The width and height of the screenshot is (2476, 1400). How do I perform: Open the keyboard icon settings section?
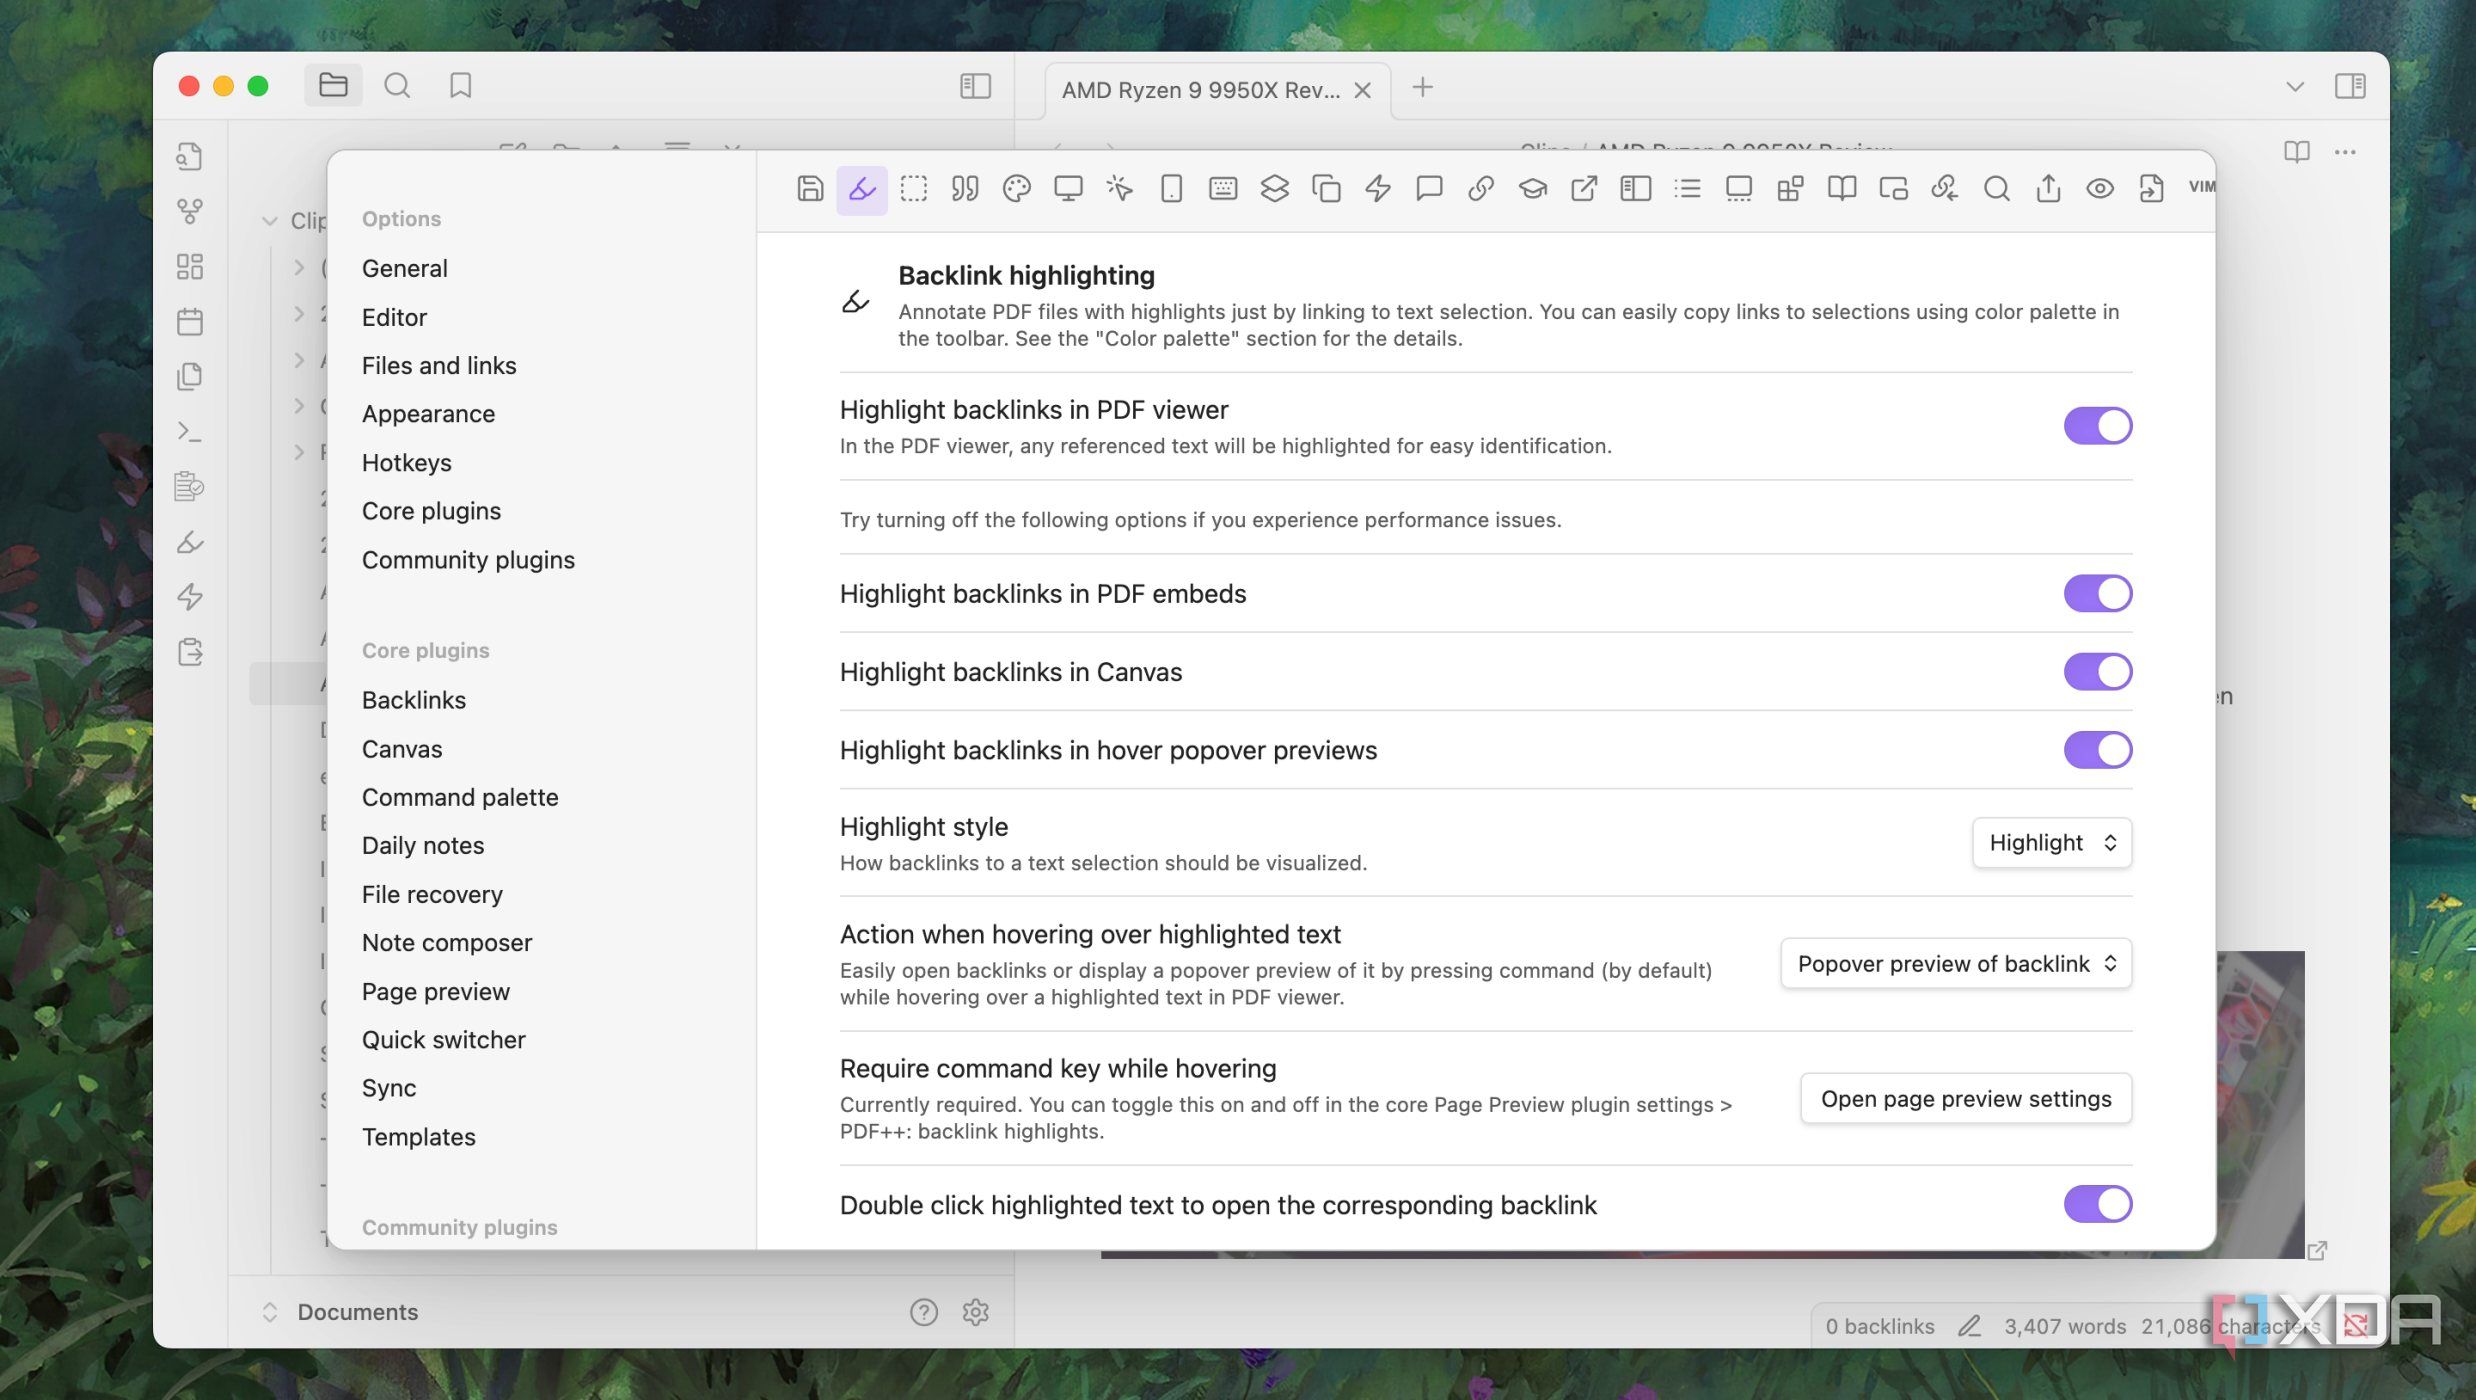click(x=1223, y=189)
